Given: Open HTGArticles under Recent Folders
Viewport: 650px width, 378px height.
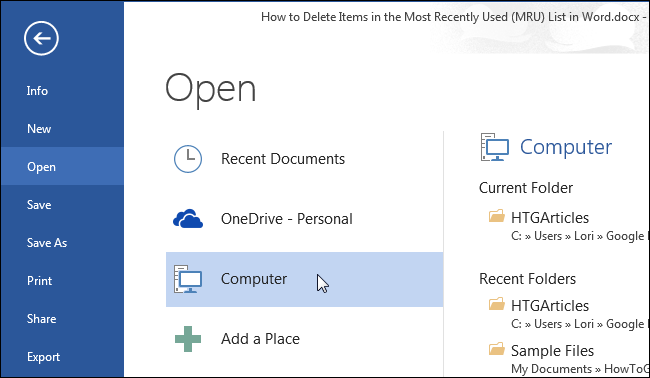Looking at the screenshot, I should point(550,305).
